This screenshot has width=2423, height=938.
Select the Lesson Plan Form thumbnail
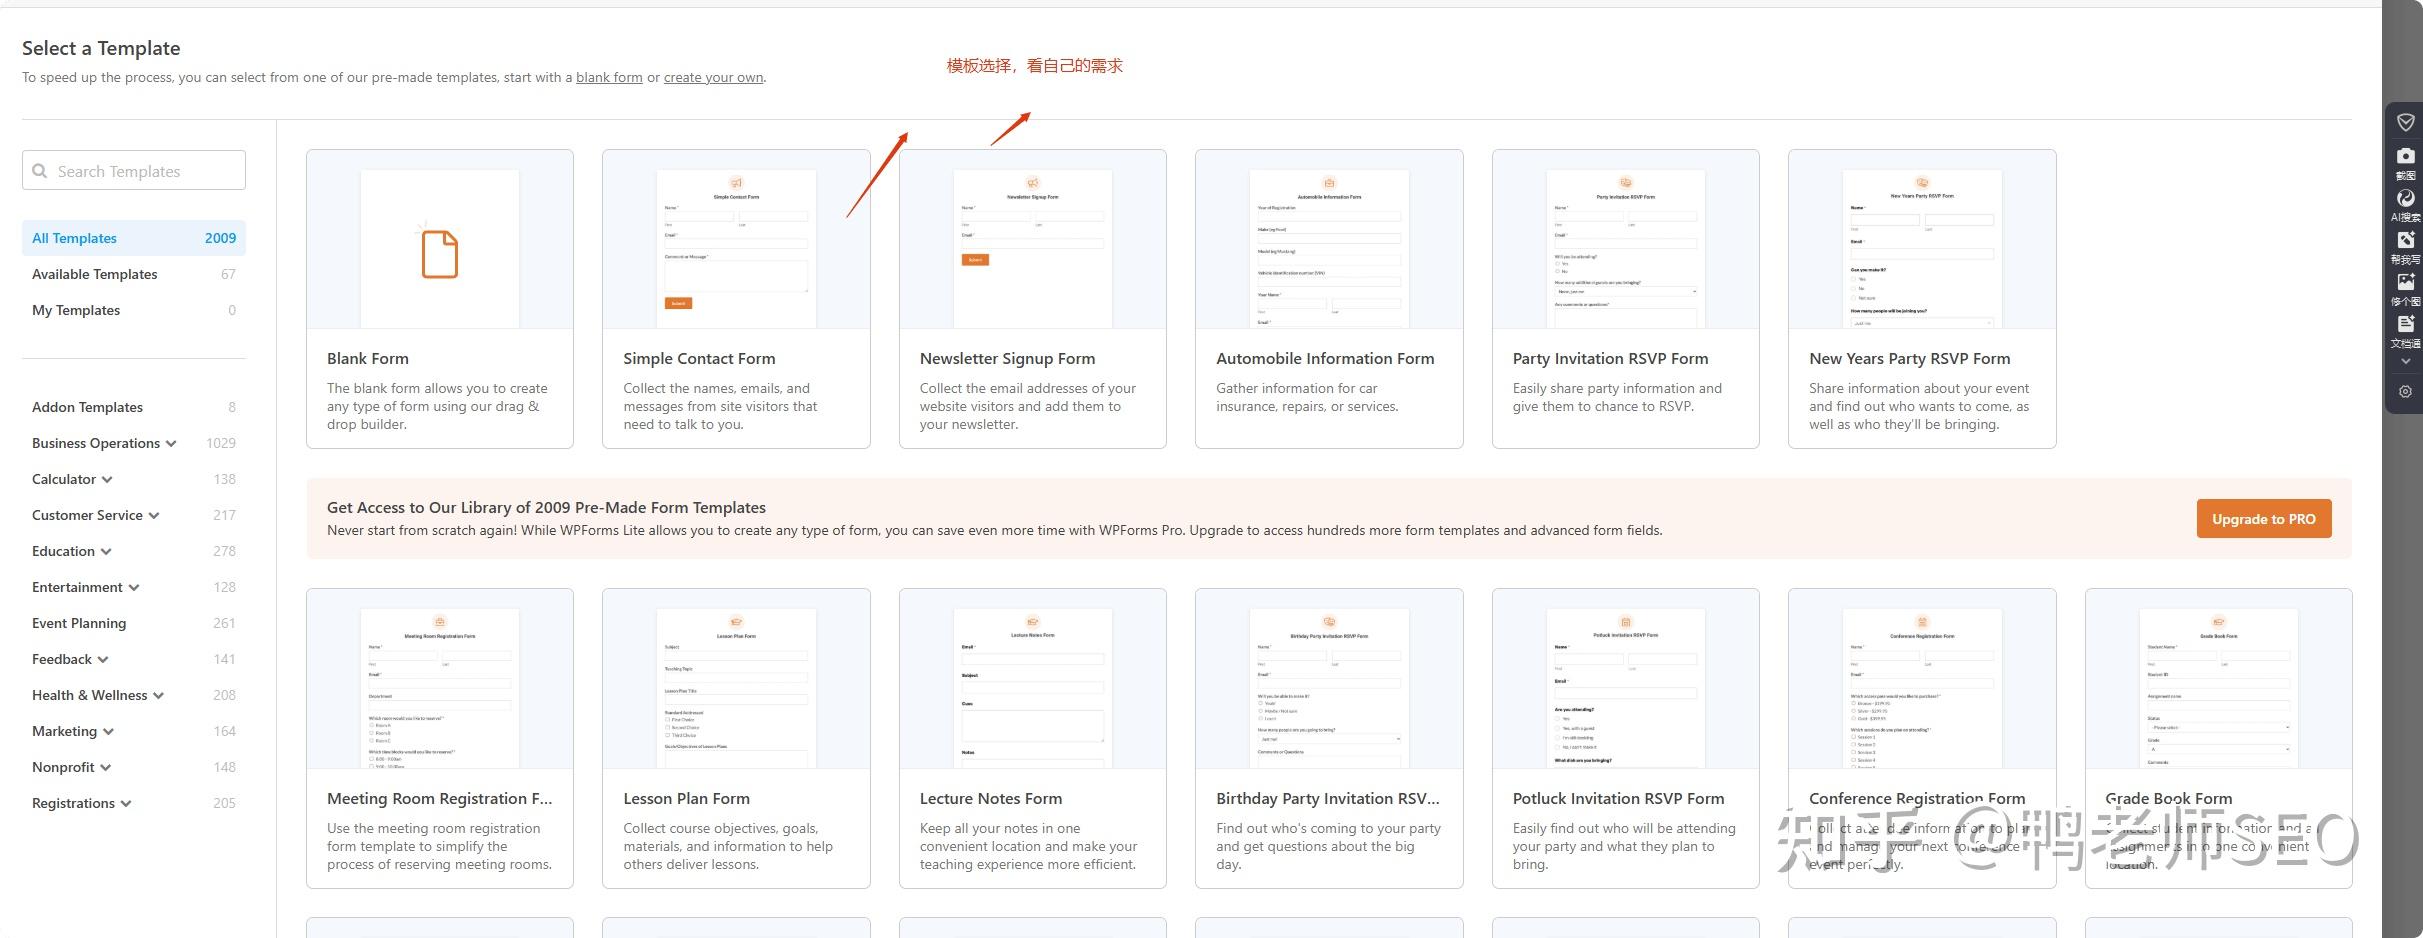click(736, 678)
